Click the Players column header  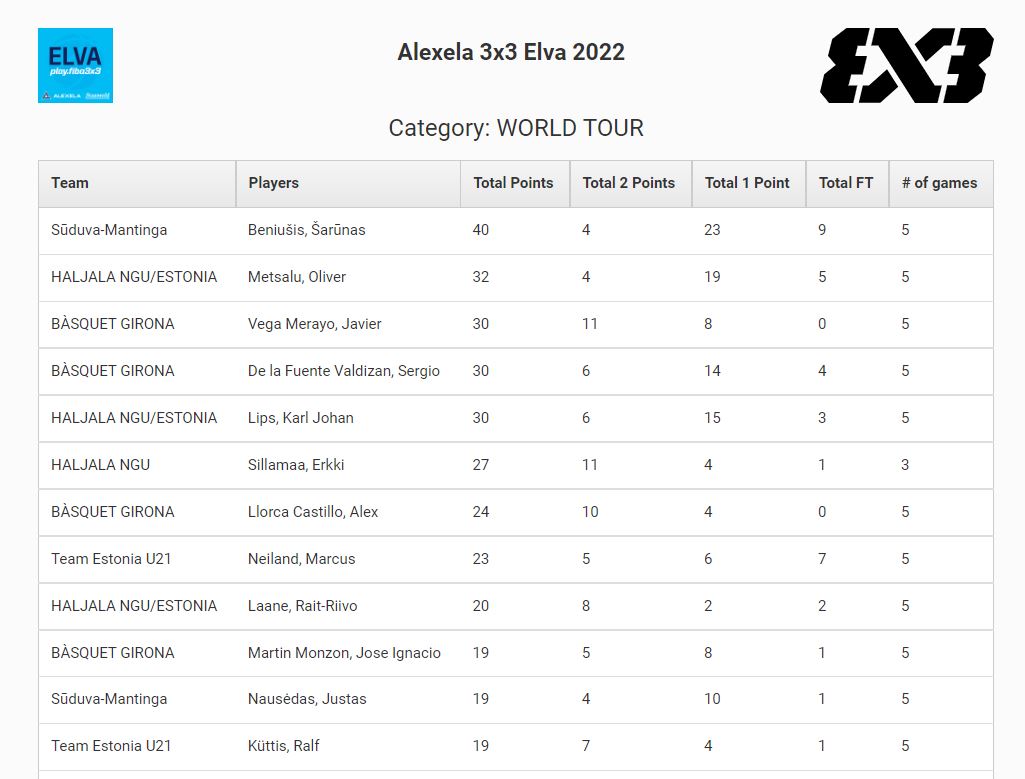click(273, 183)
